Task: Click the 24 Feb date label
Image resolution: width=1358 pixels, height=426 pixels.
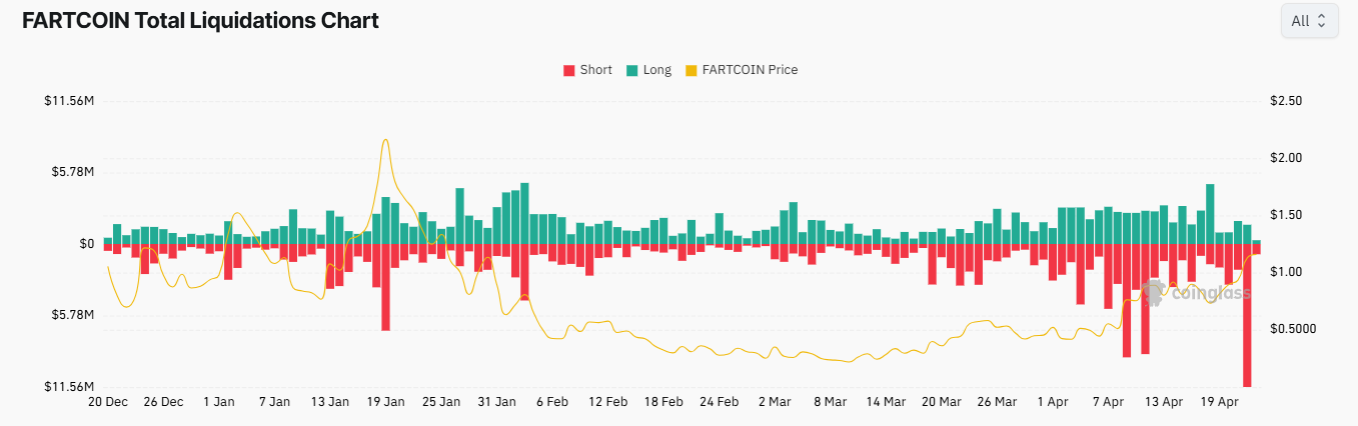Action: (719, 402)
